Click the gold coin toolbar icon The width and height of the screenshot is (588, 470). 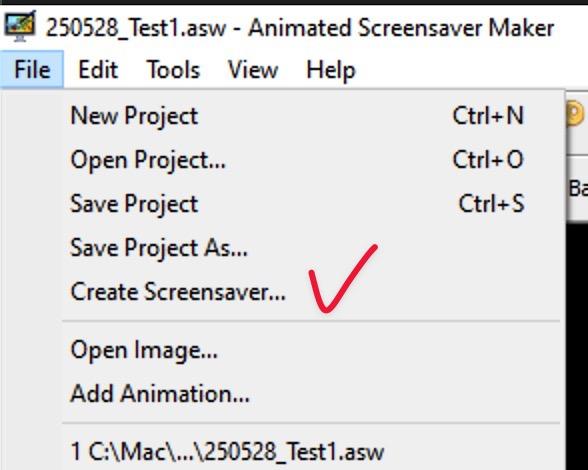(x=576, y=114)
